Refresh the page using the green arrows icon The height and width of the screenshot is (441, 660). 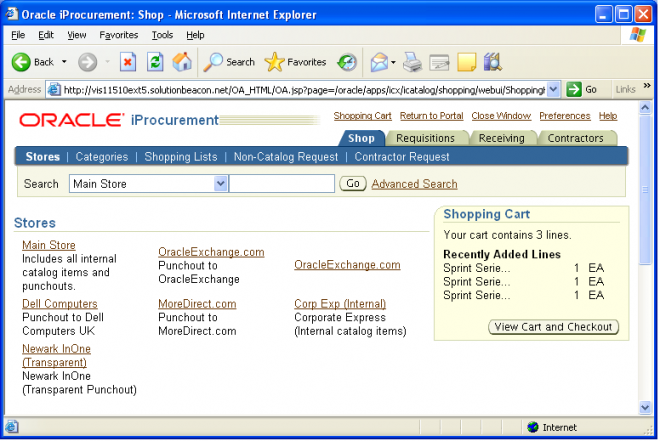(155, 62)
